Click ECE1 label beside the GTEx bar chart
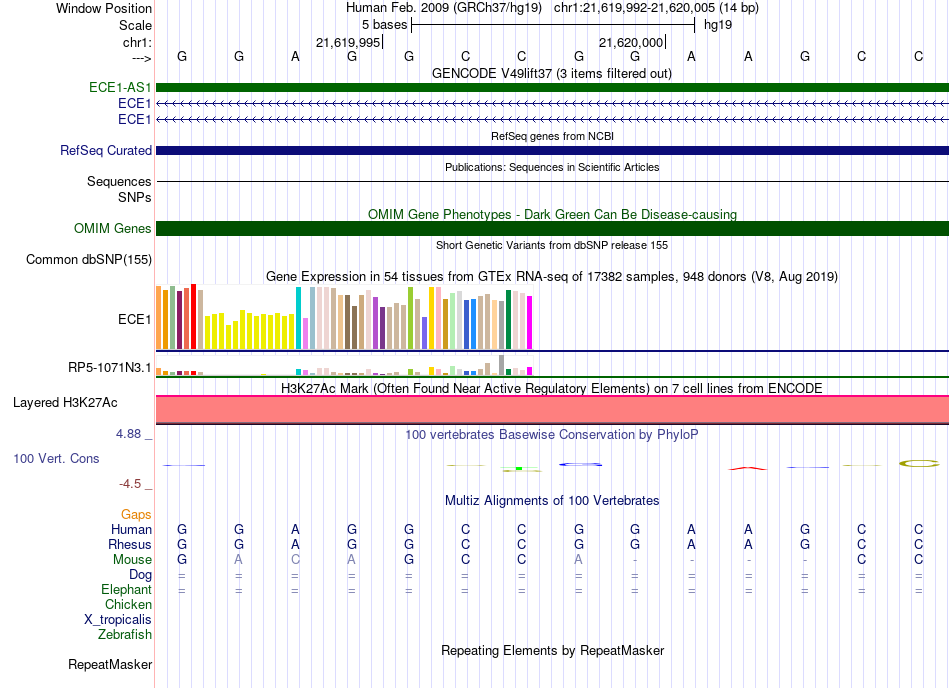Screen dimensions: 950x688 coord(134,319)
